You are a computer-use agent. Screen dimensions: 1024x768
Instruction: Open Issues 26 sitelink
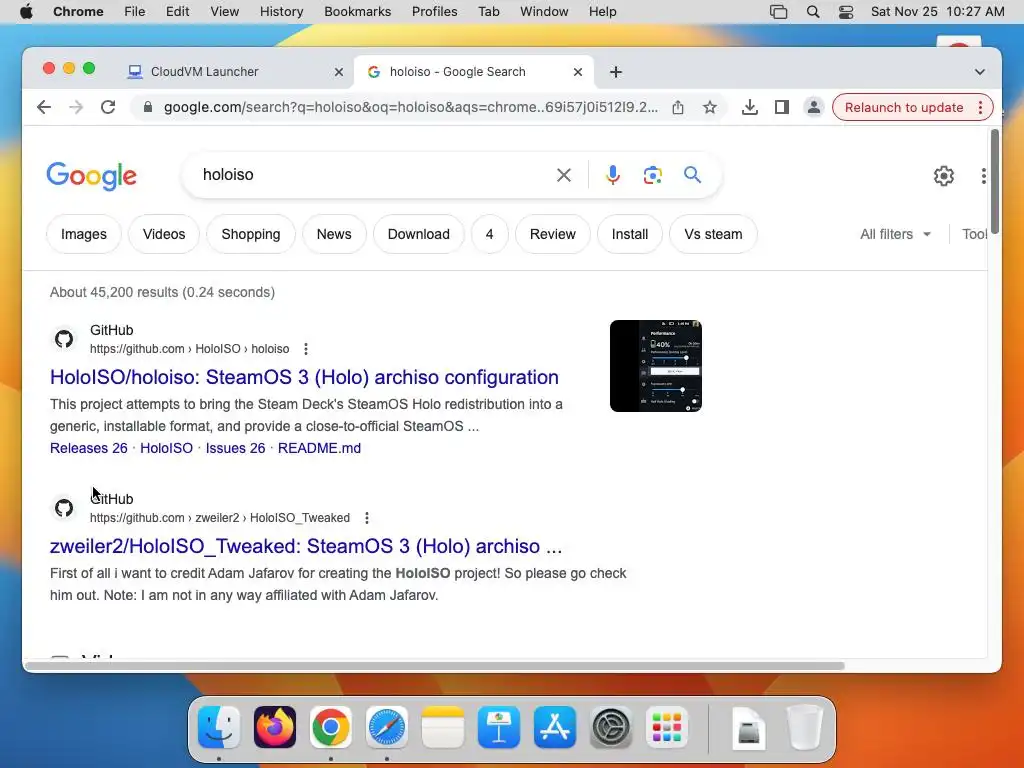point(235,448)
